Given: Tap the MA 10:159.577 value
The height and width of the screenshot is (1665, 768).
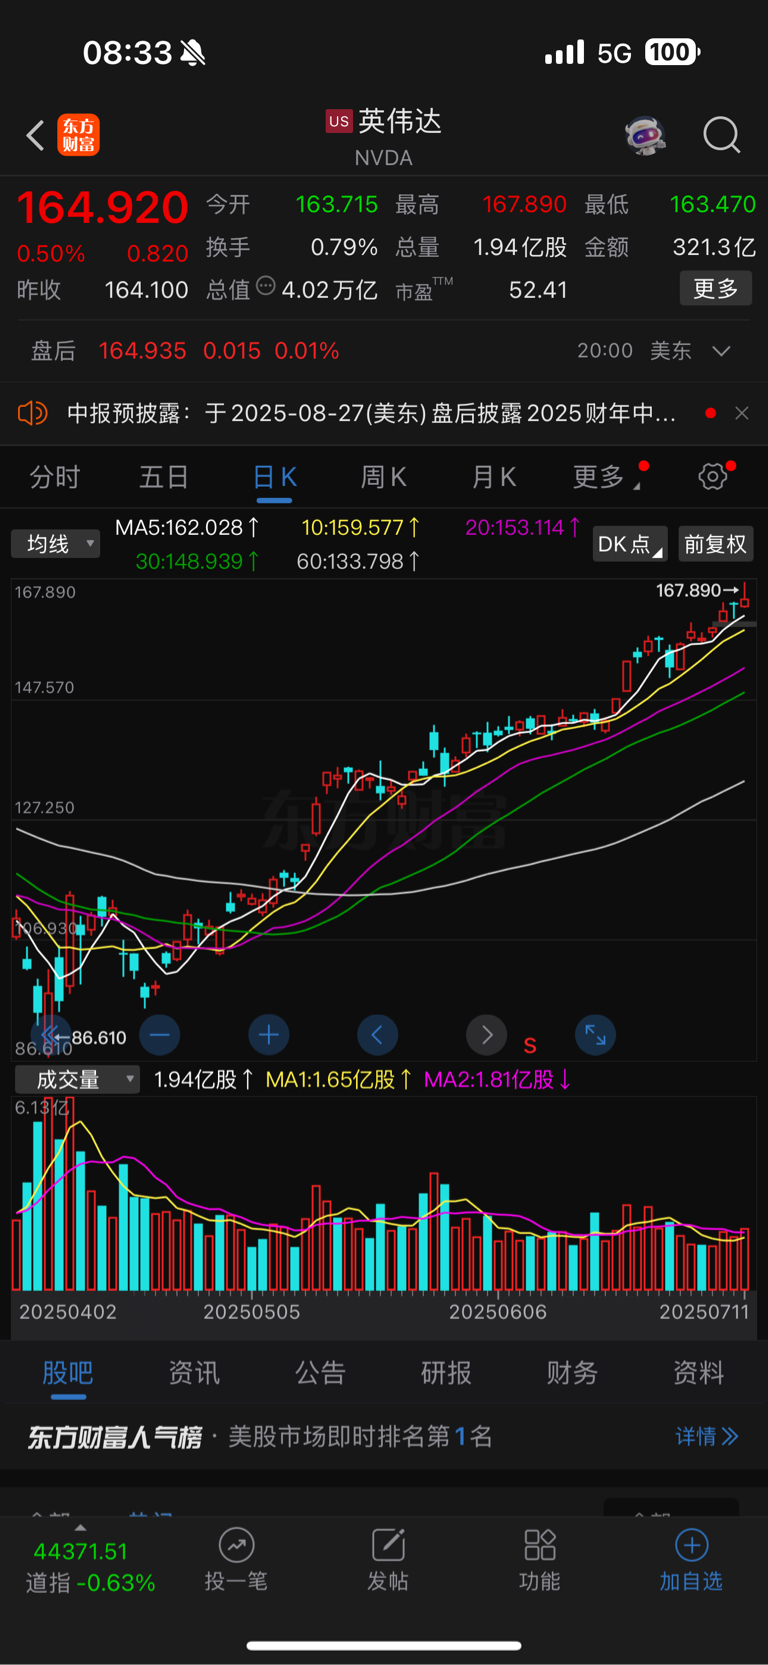Looking at the screenshot, I should 361,527.
